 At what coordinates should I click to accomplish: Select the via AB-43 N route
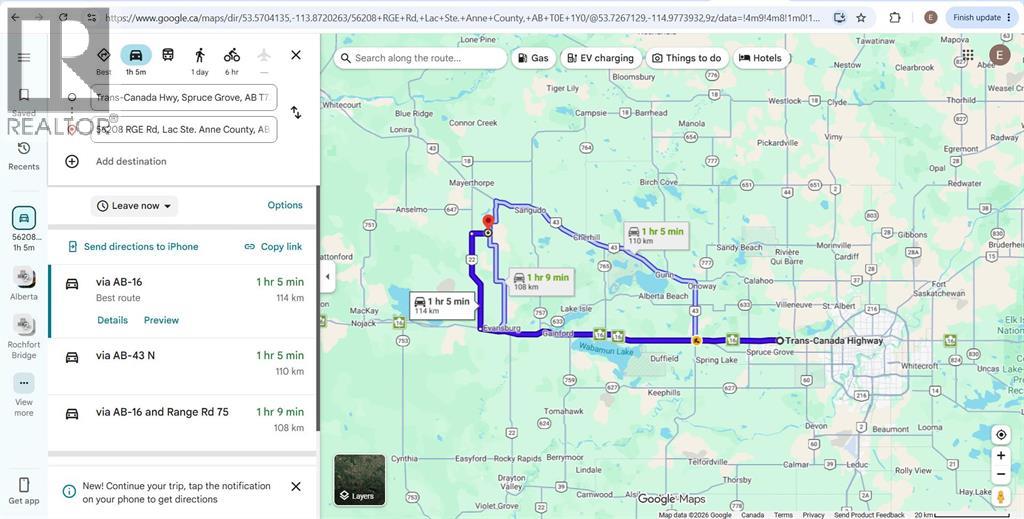point(184,366)
